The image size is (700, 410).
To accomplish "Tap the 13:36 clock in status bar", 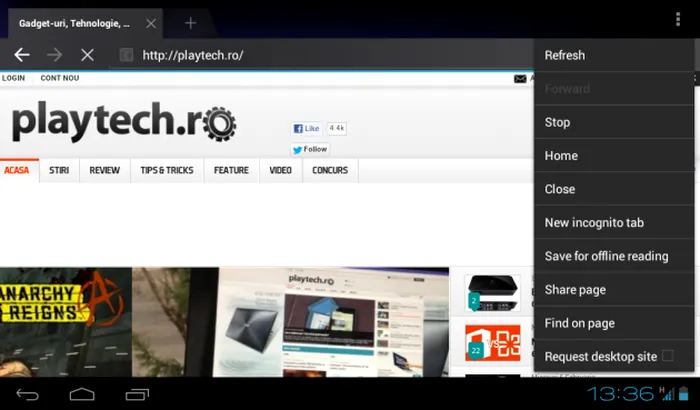I will click(621, 394).
